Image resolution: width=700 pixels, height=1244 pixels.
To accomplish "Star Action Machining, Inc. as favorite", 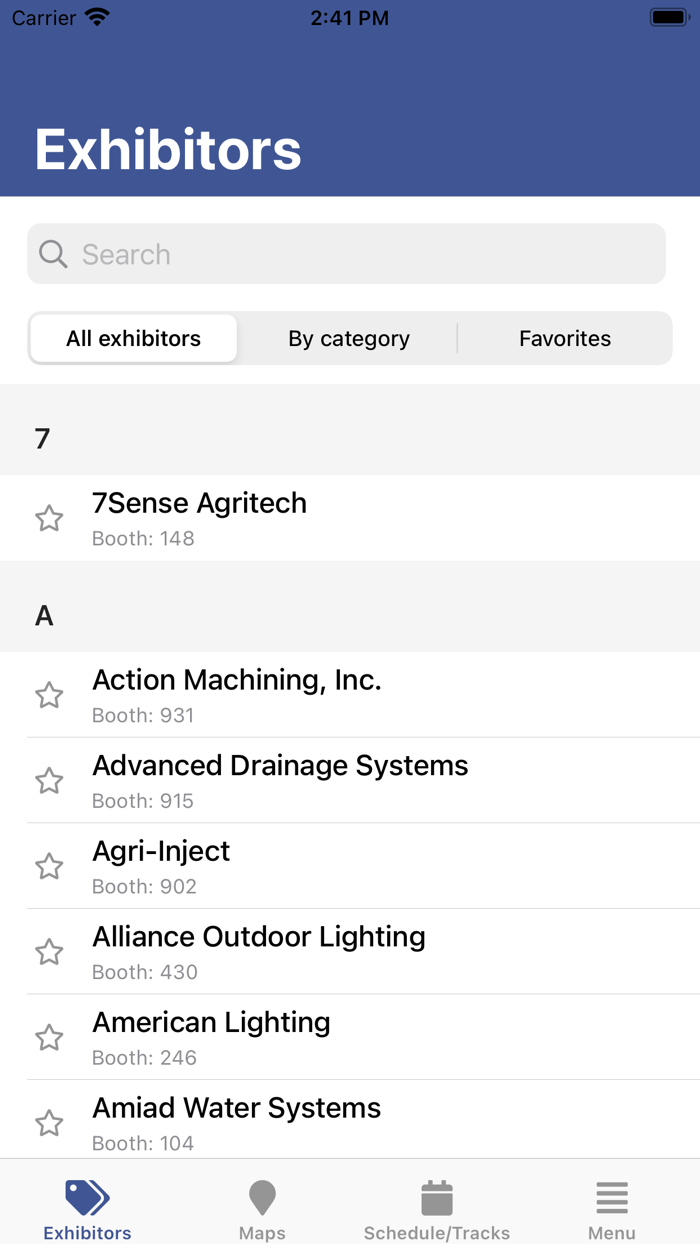I will click(49, 695).
